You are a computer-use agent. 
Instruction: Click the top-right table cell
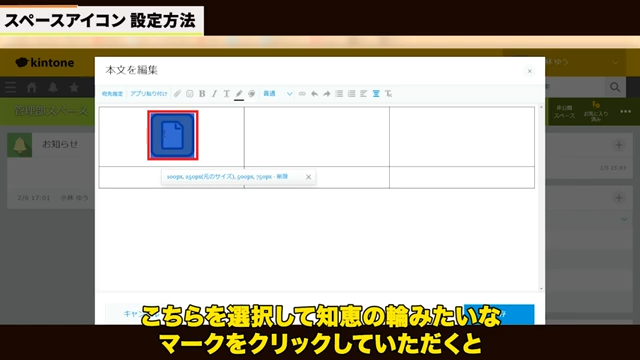click(x=462, y=136)
